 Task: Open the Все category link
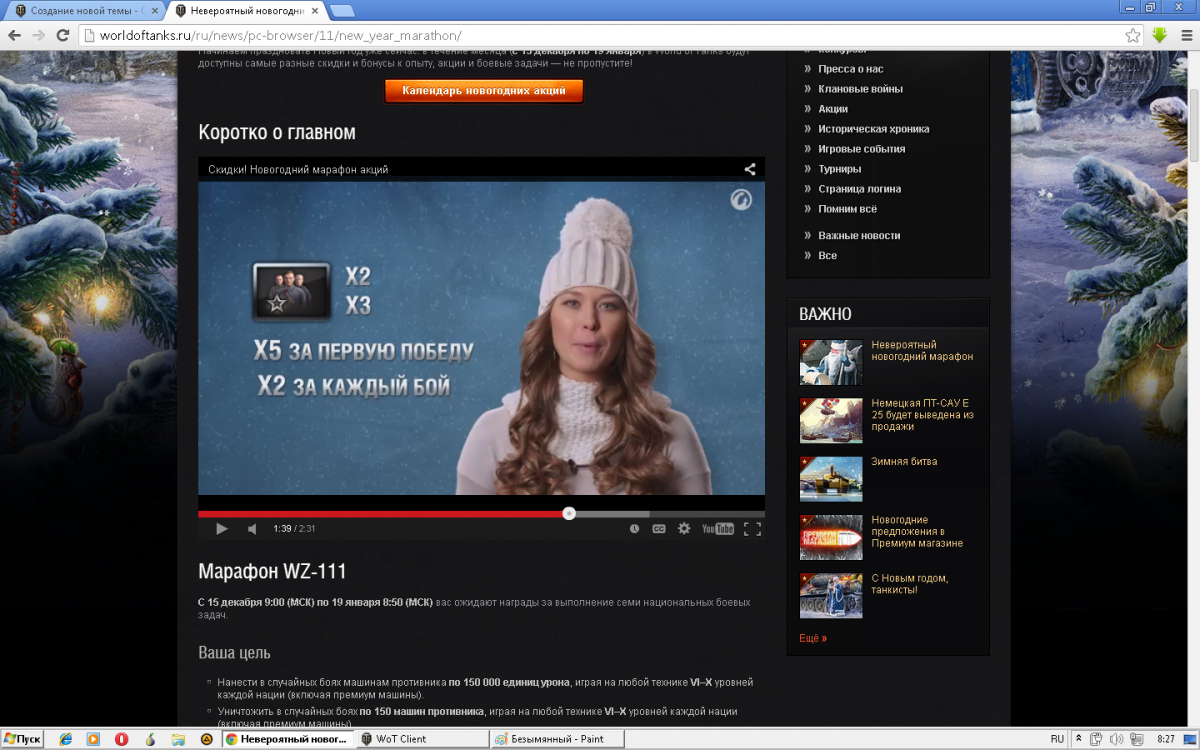coord(827,255)
